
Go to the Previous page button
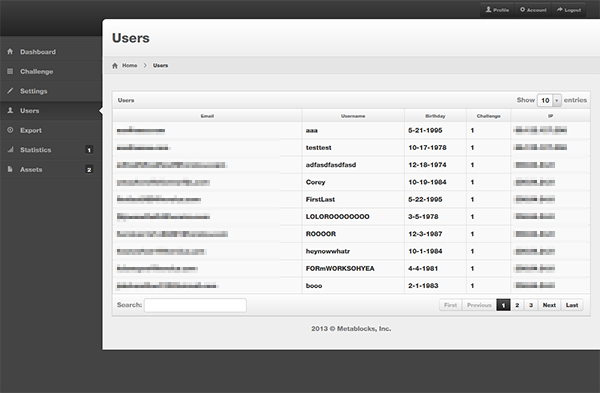pyautogui.click(x=479, y=305)
